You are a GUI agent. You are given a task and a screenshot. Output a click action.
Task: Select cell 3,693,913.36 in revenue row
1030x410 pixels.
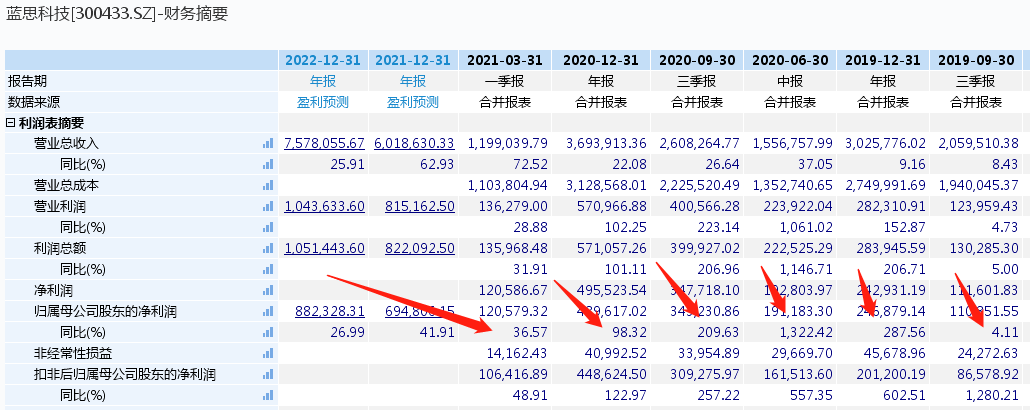[606, 143]
